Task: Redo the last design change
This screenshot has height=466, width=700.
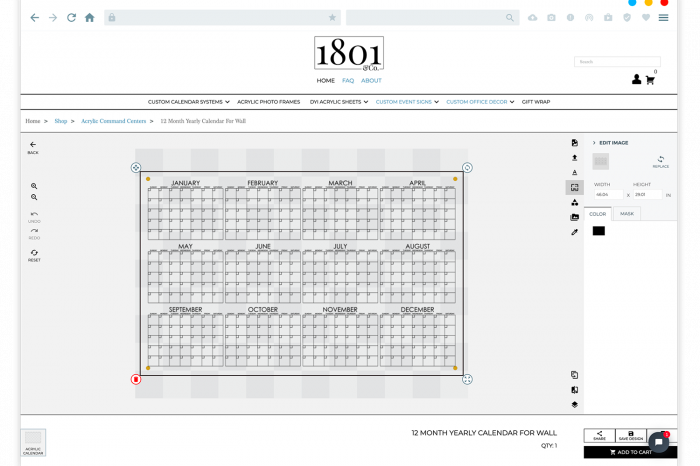Action: click(34, 233)
